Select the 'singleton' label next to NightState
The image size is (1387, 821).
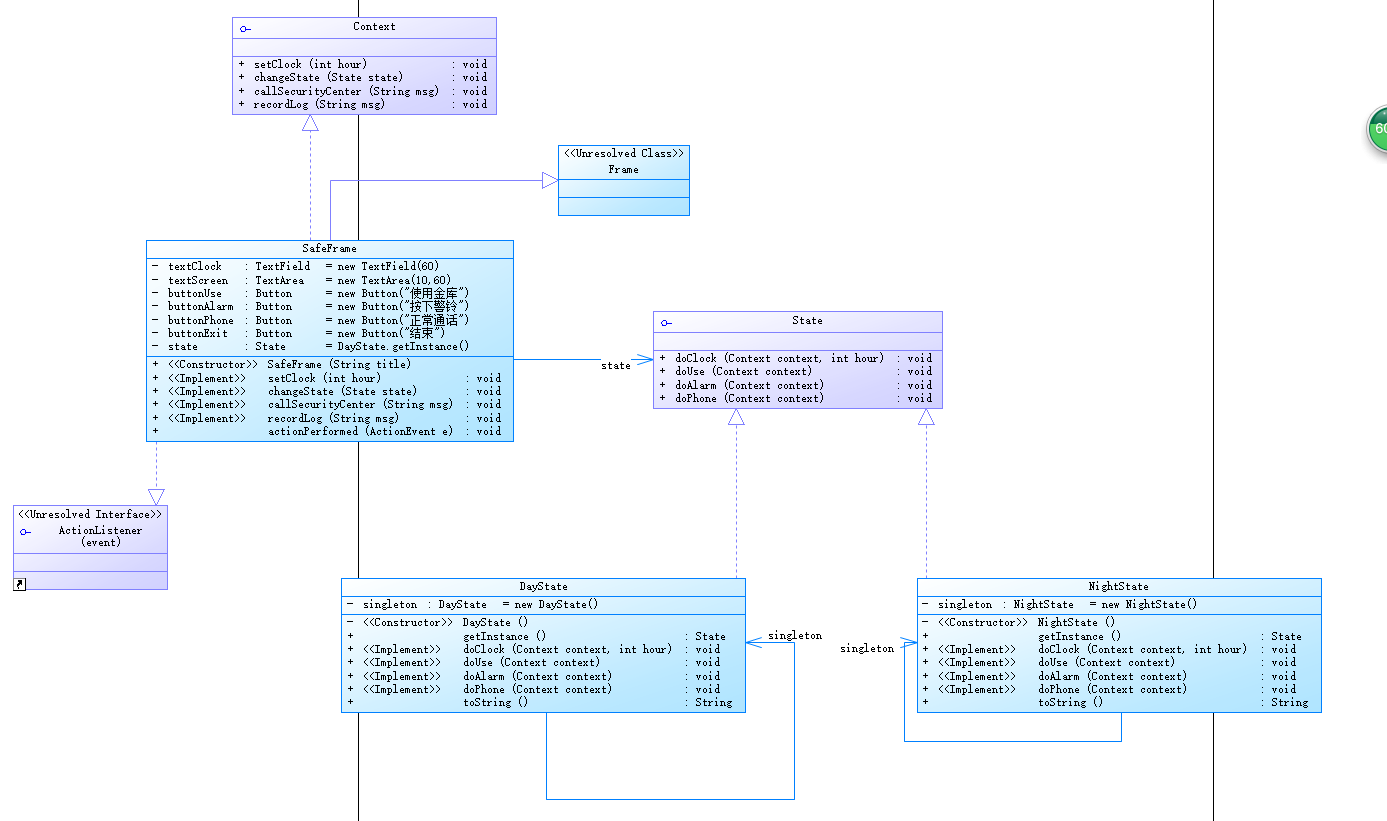click(867, 649)
